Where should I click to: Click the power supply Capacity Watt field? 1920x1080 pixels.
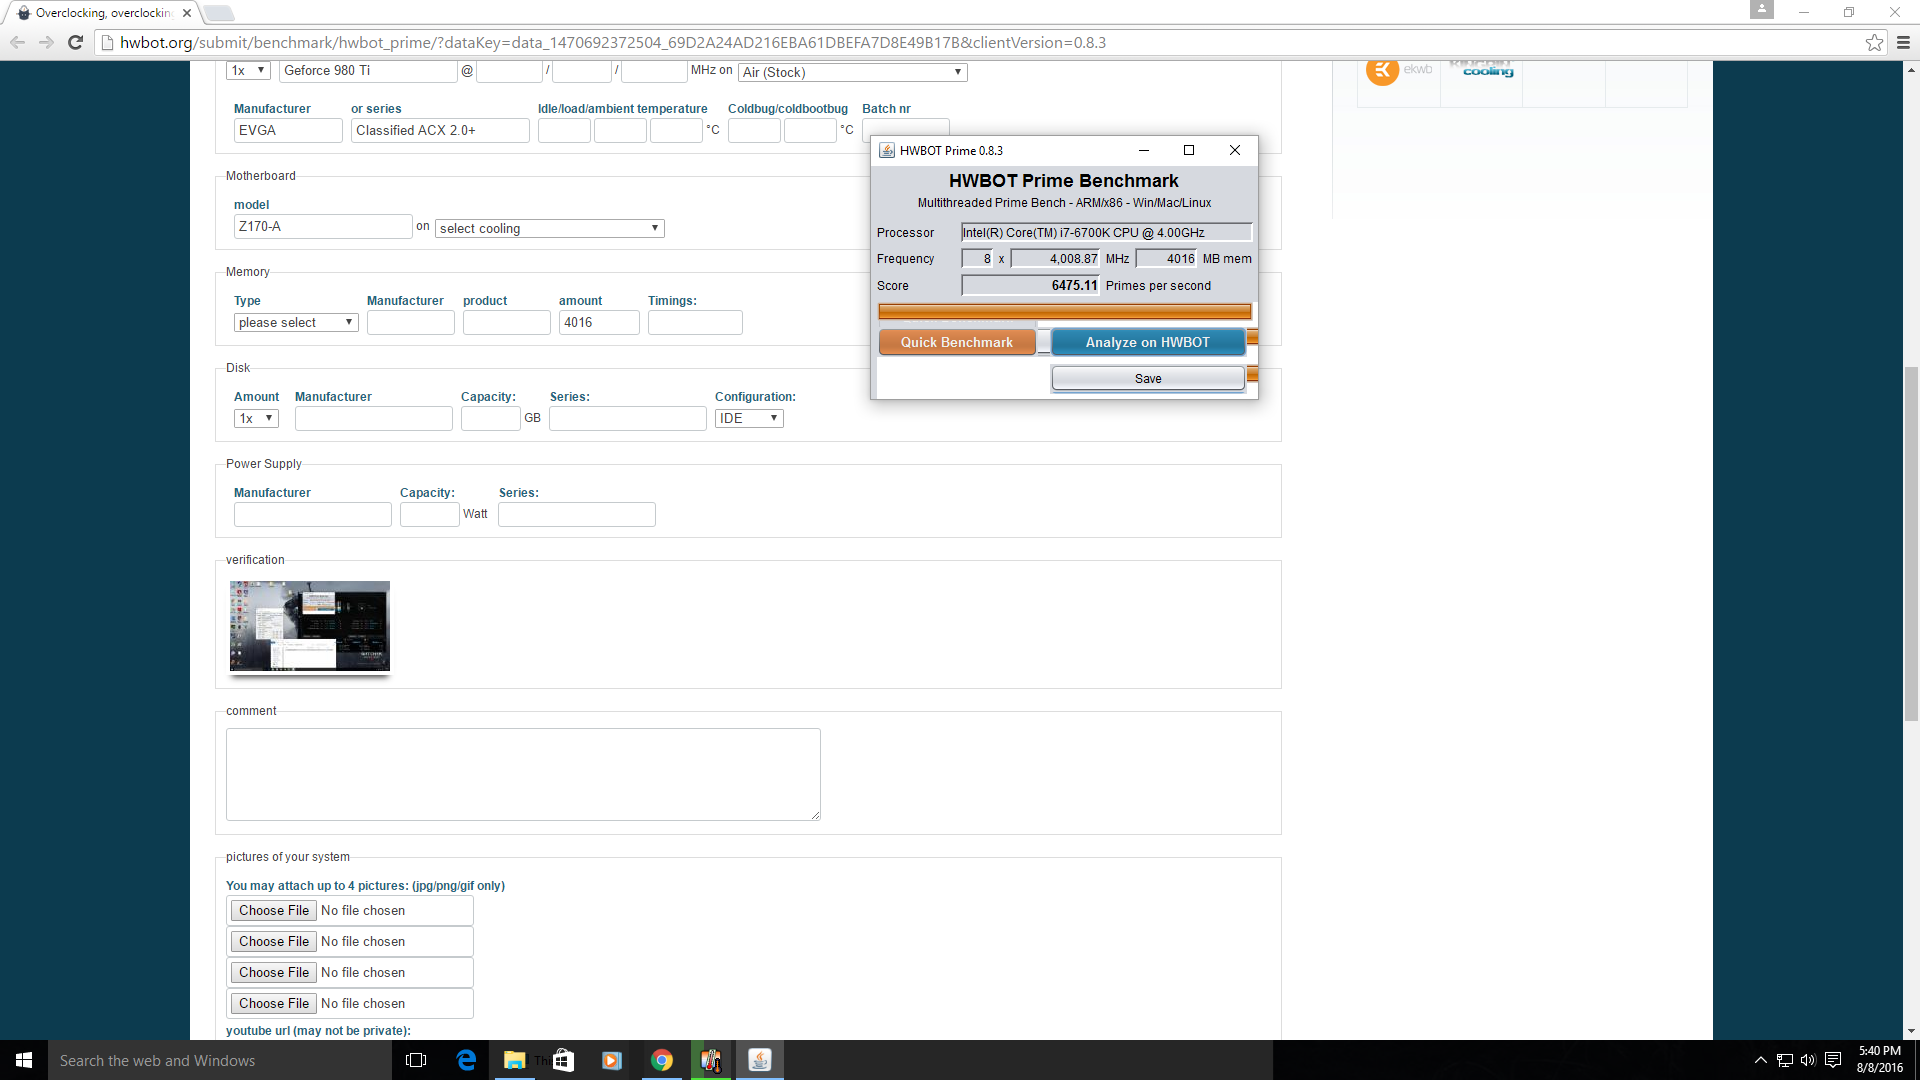click(x=430, y=514)
